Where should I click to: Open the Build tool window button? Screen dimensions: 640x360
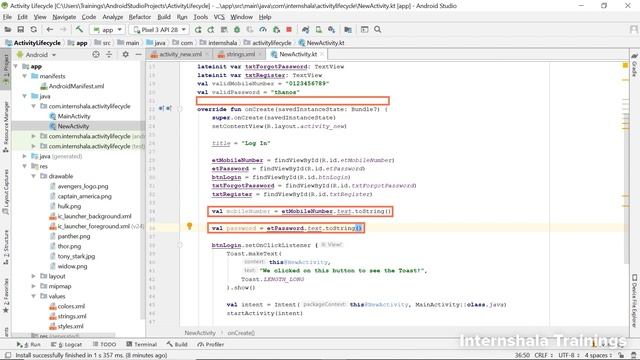(177, 344)
